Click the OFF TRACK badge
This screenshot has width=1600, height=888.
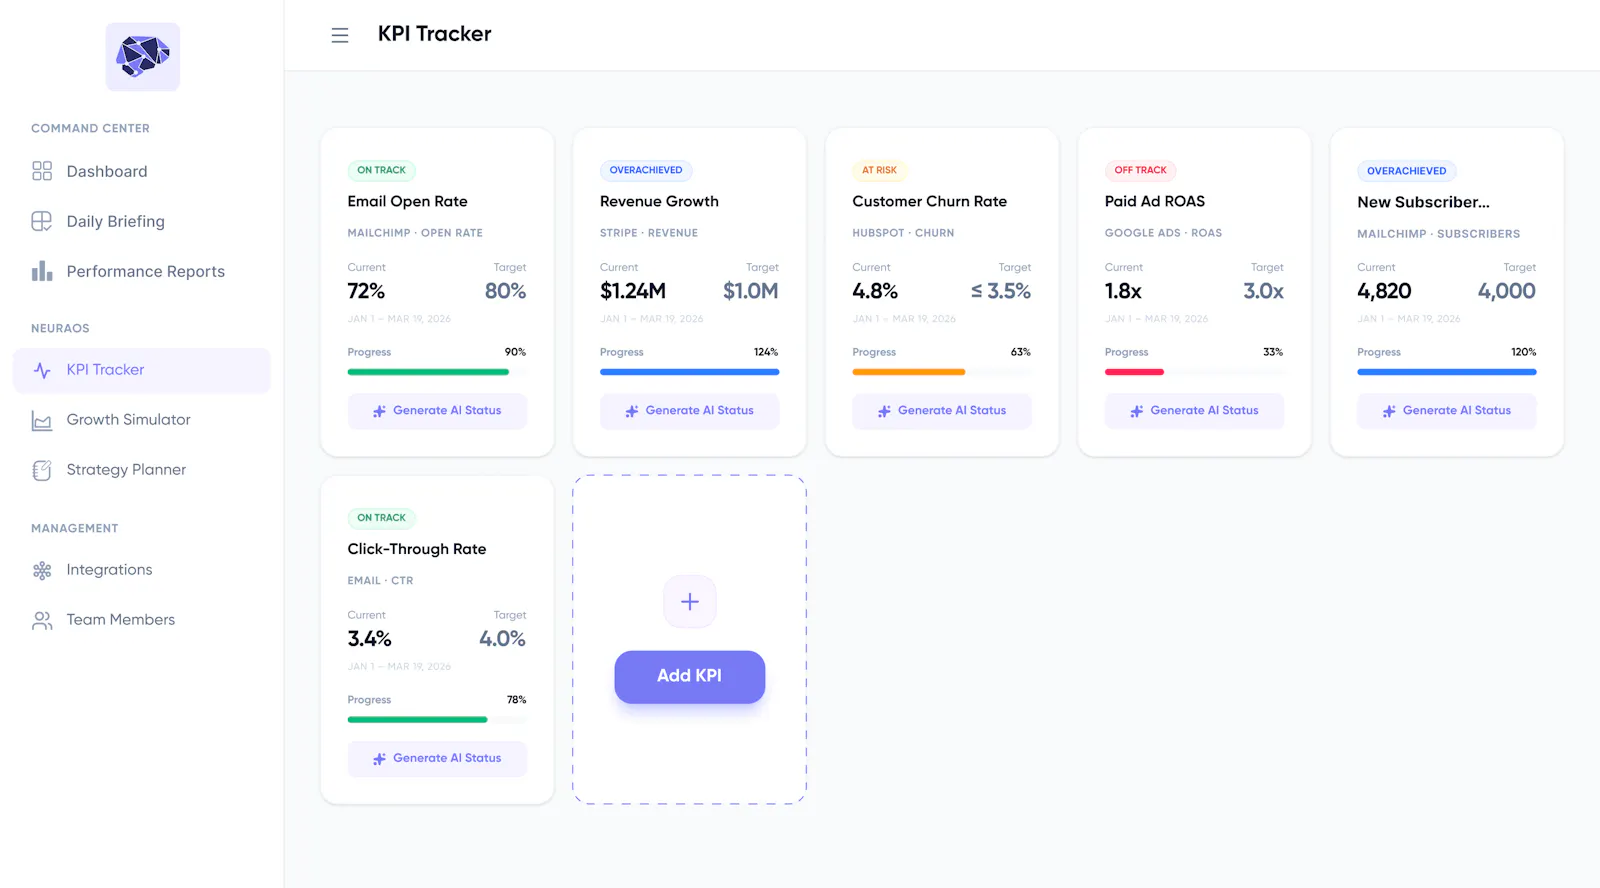[1141, 171]
